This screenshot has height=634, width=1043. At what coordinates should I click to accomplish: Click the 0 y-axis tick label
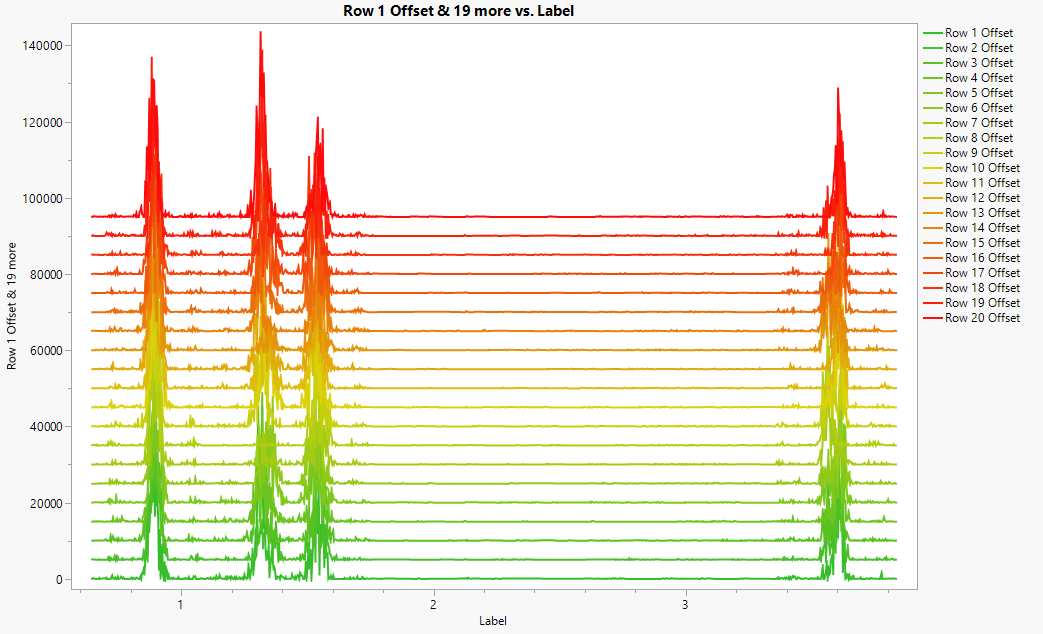pos(59,580)
